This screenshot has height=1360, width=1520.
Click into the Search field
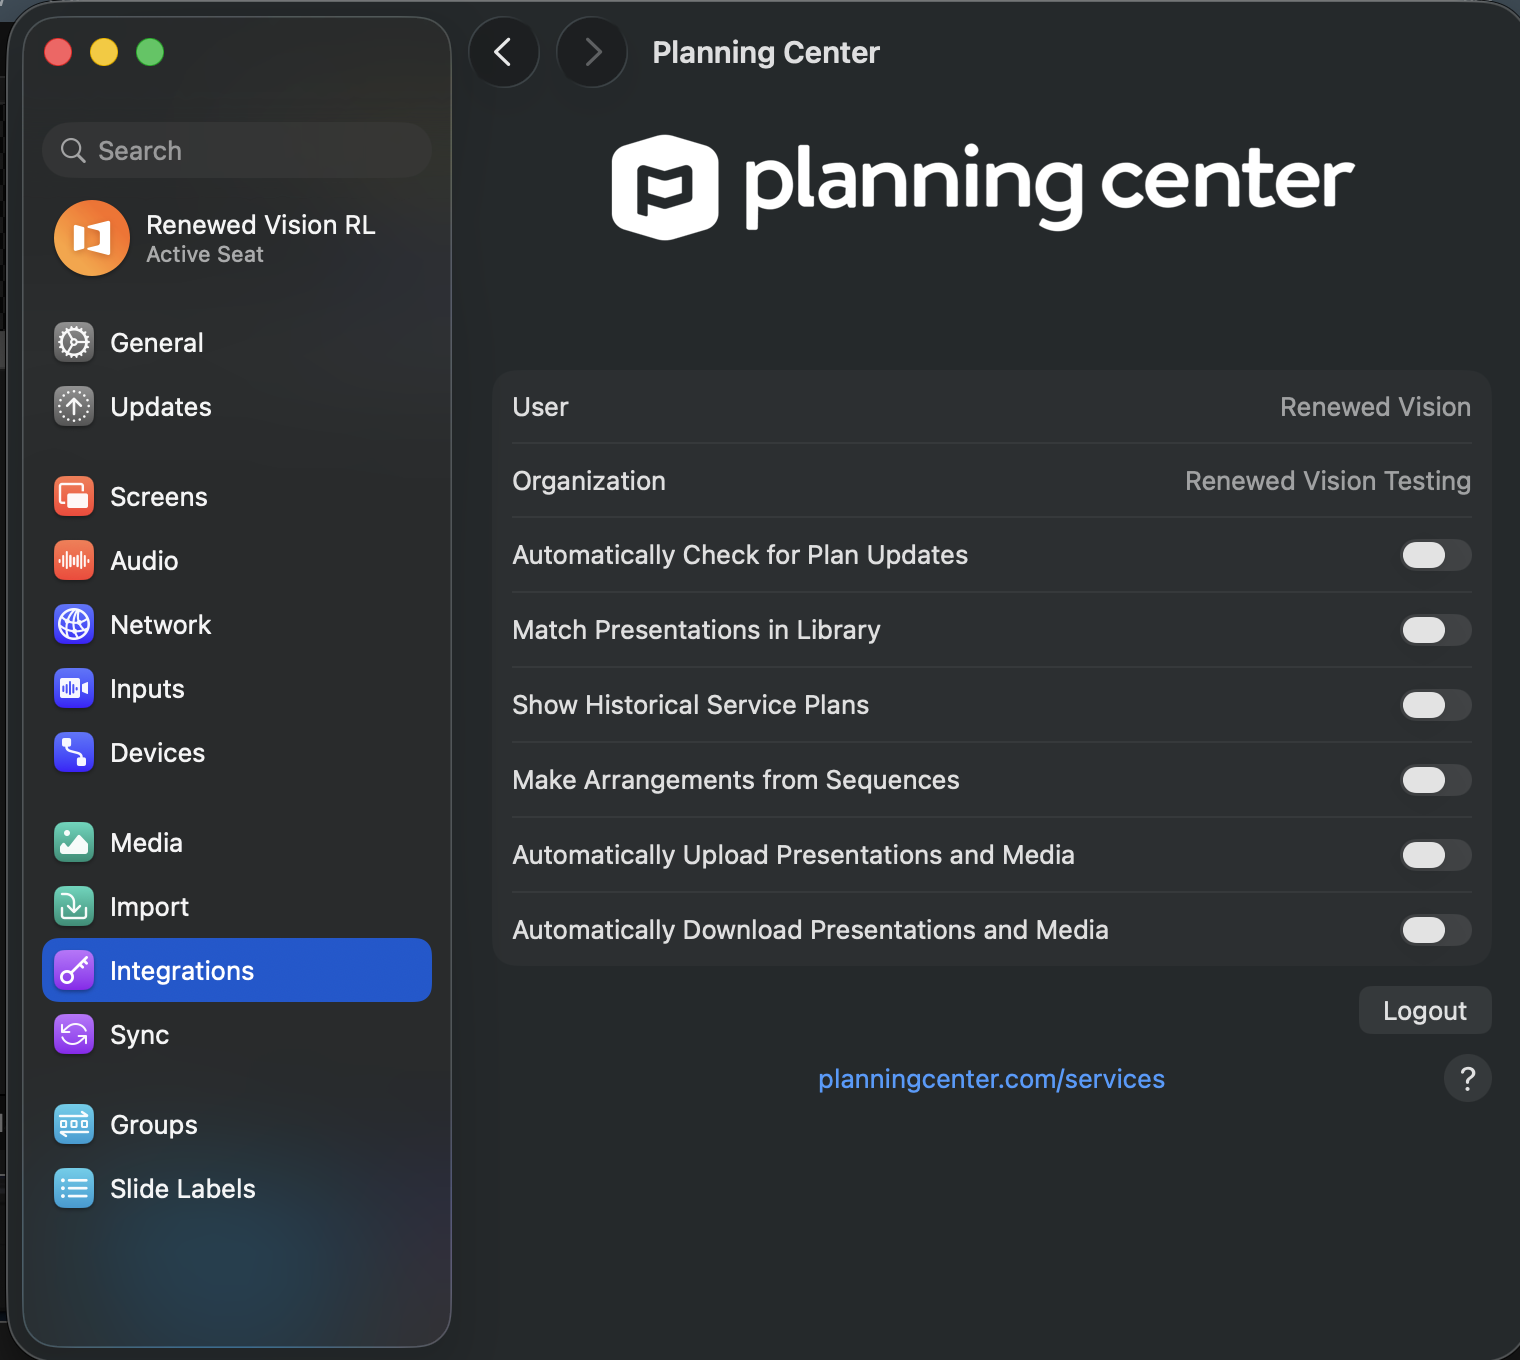[237, 150]
